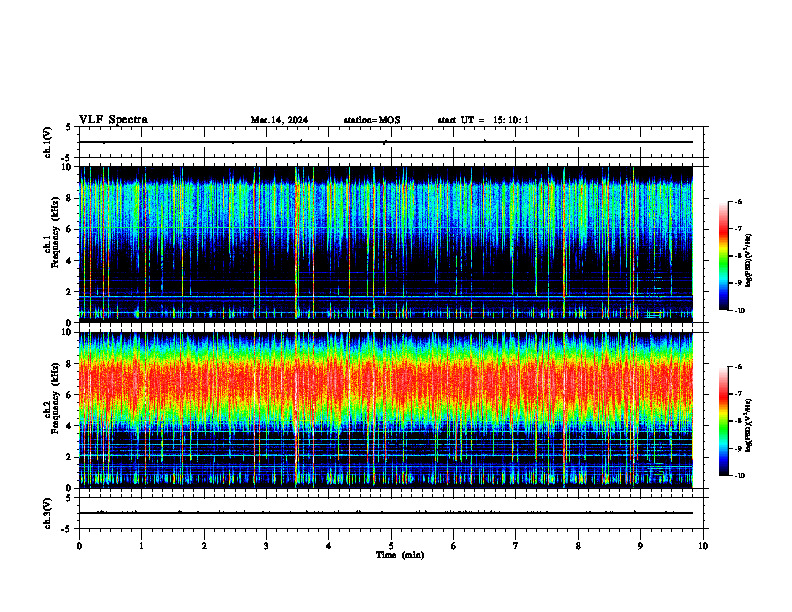Click the '7' label on the Time axis

[x=516, y=545]
